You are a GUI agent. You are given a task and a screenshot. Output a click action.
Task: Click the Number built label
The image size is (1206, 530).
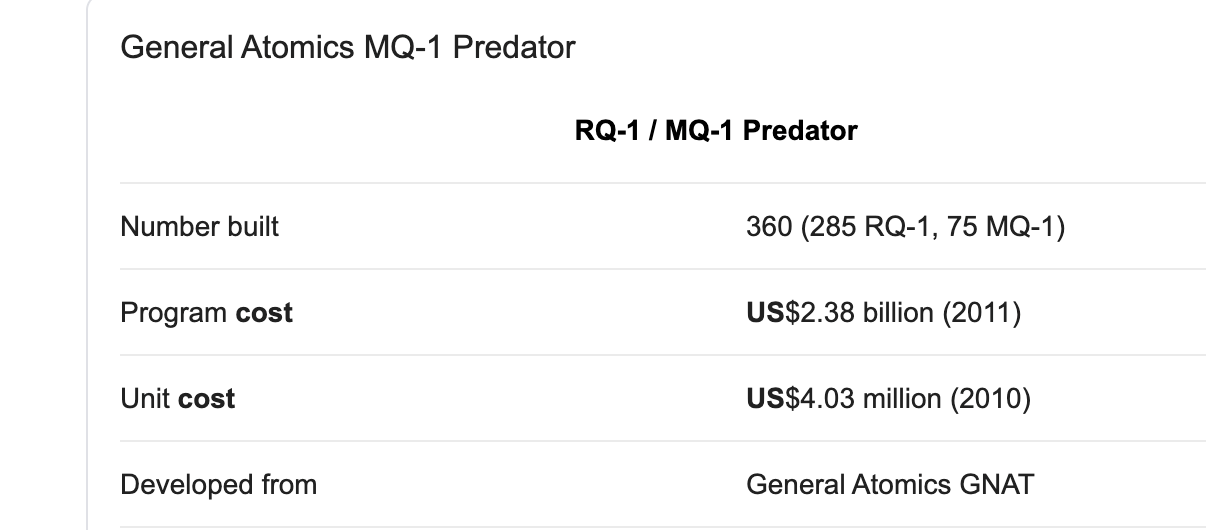199,227
